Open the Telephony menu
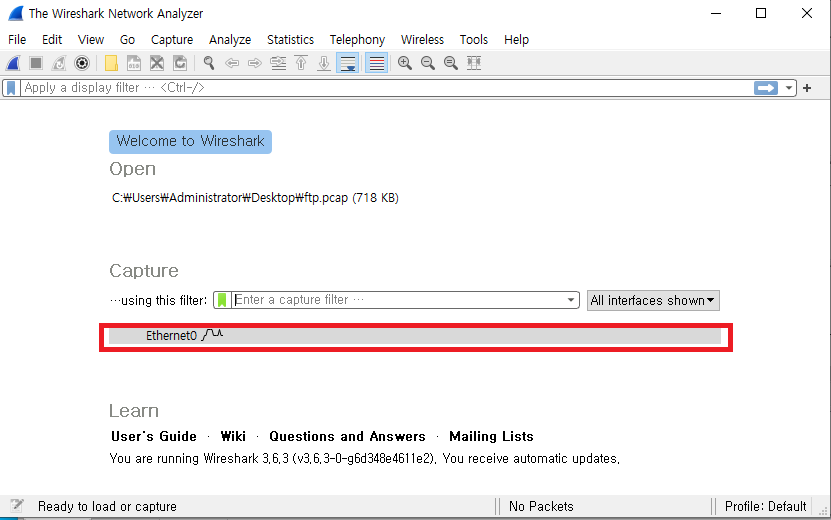 (x=357, y=40)
